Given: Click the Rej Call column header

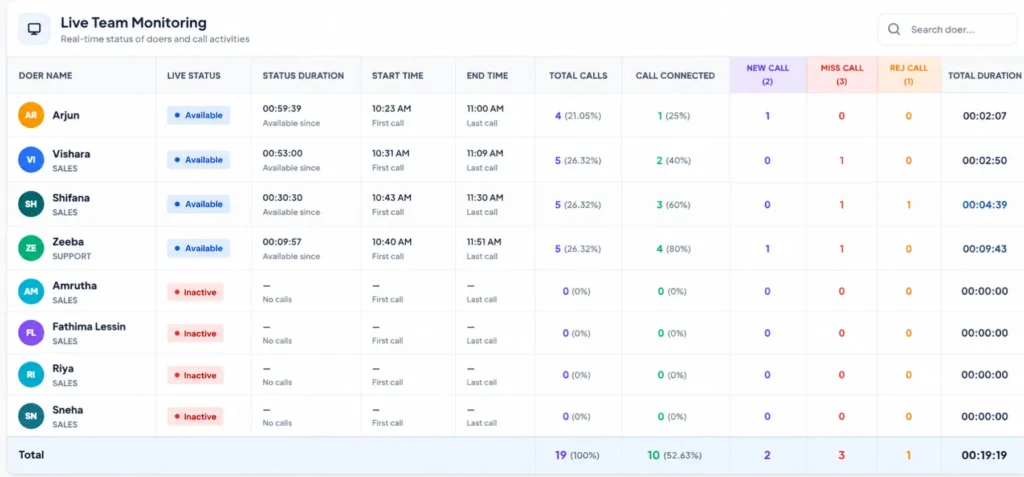Looking at the screenshot, I should coord(908,74).
